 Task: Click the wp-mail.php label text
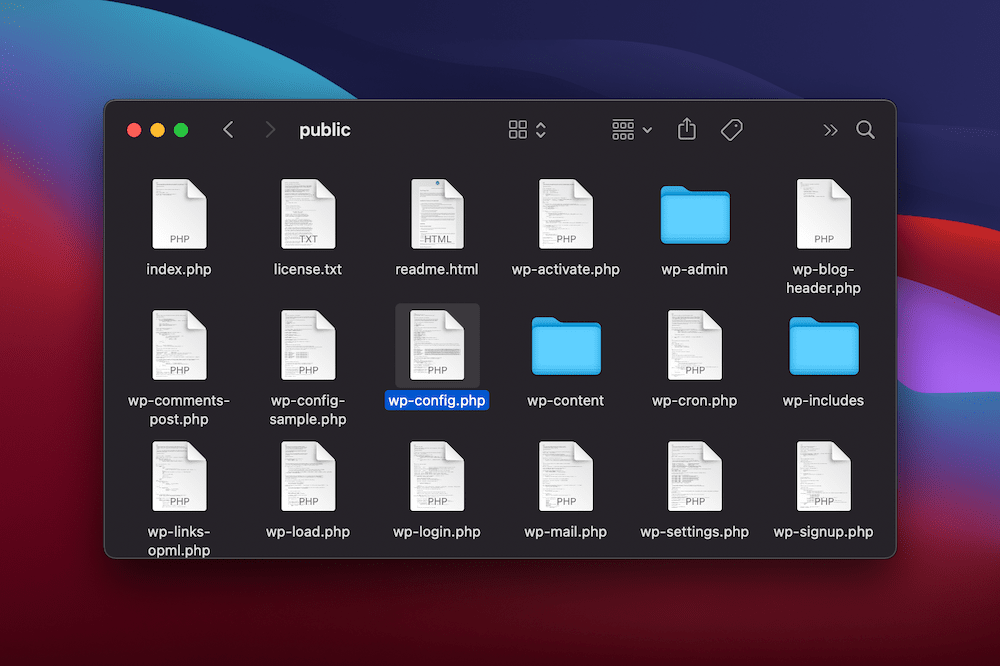[566, 532]
